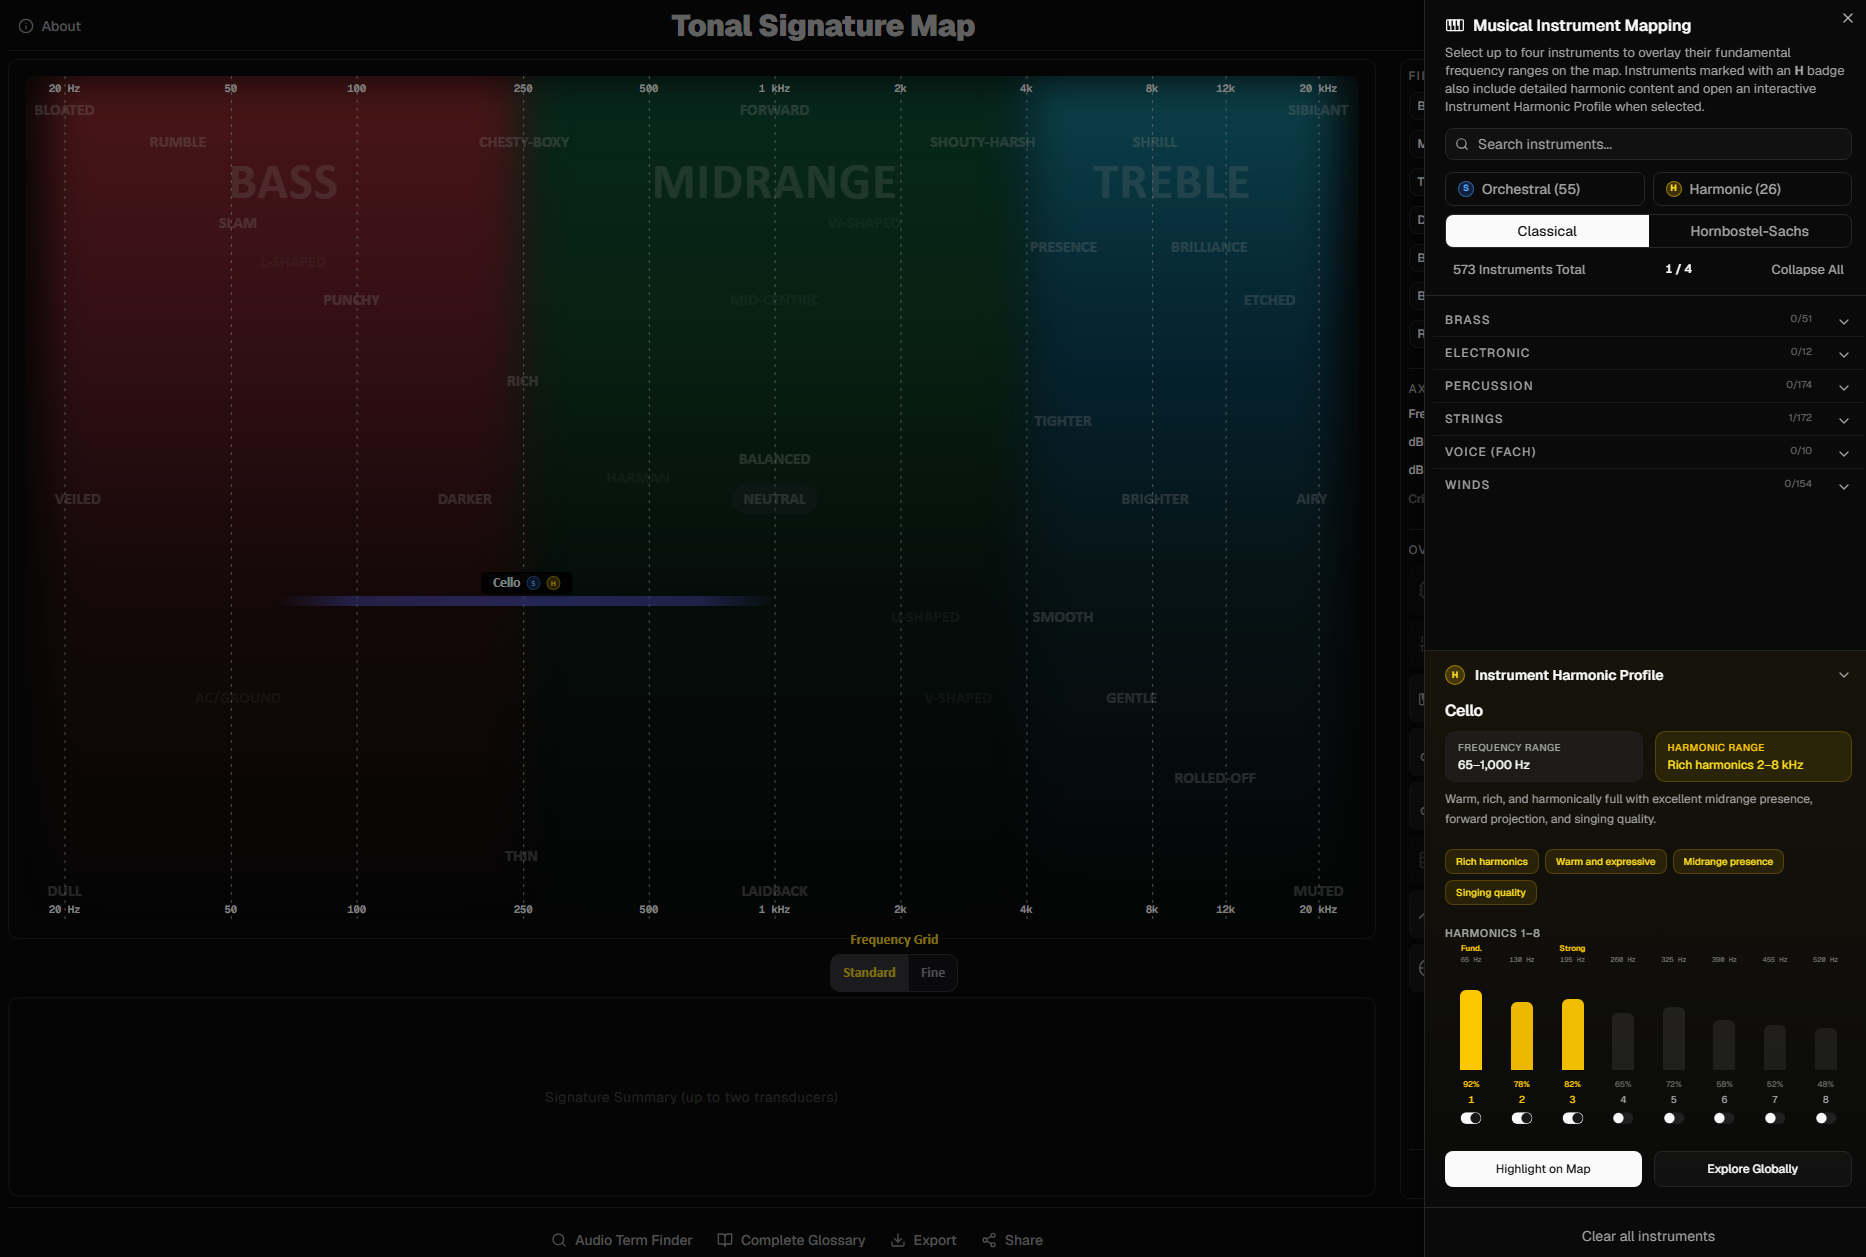
Task: Click the harmonic 3 yellow amplitude bar
Action: 1573,1034
